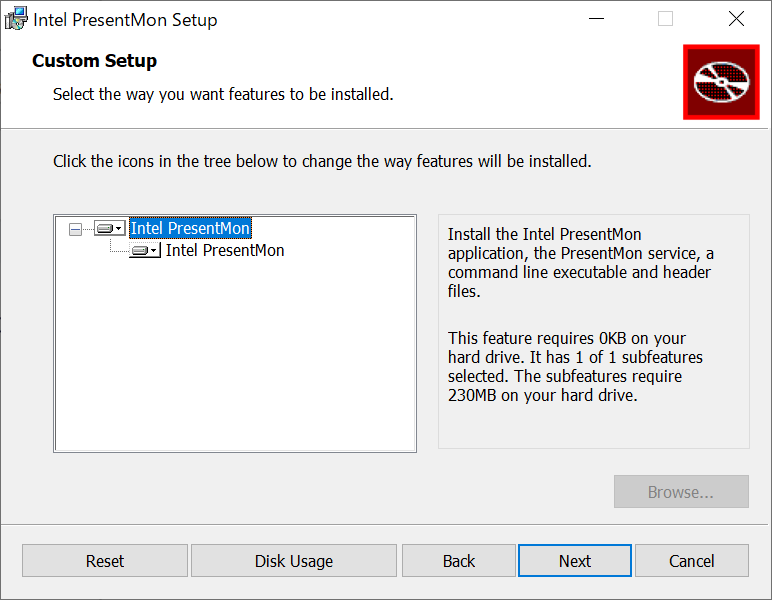Click the 'Custom Setup' heading
772x600 pixels.
click(x=95, y=61)
